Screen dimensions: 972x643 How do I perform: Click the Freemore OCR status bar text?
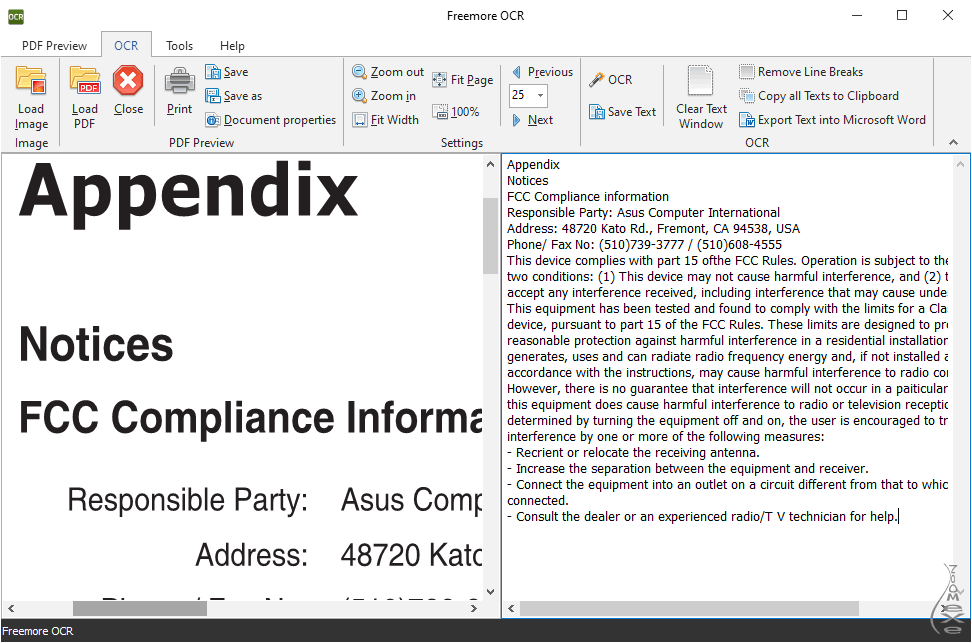click(38, 631)
